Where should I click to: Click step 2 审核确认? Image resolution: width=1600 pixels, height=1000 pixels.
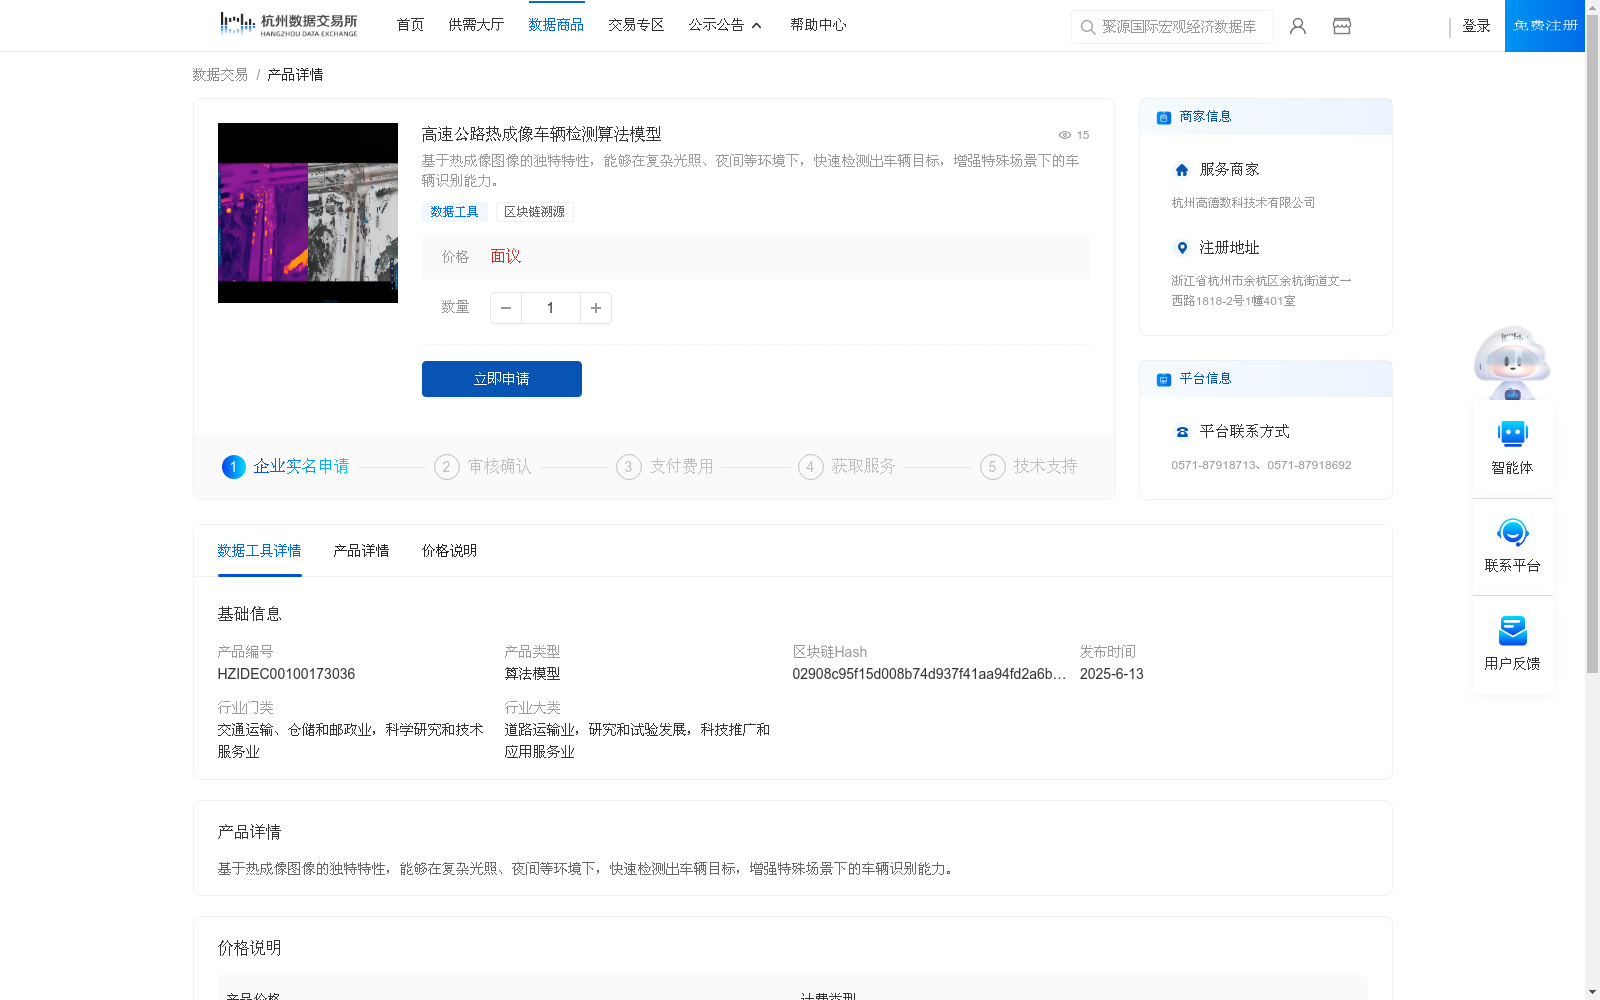pos(483,467)
